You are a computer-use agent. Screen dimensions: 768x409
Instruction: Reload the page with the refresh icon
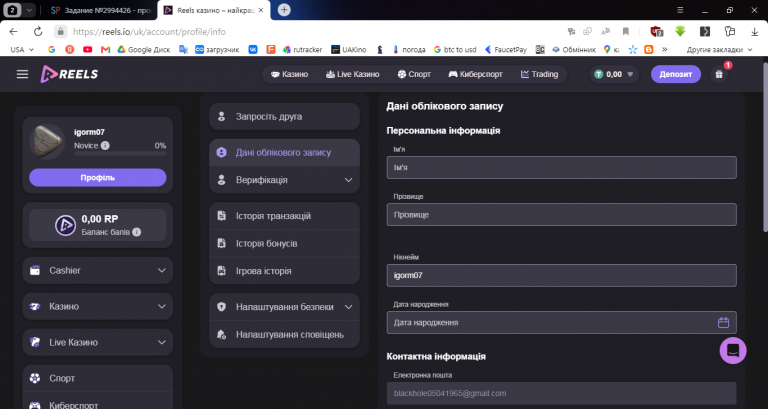tap(38, 31)
